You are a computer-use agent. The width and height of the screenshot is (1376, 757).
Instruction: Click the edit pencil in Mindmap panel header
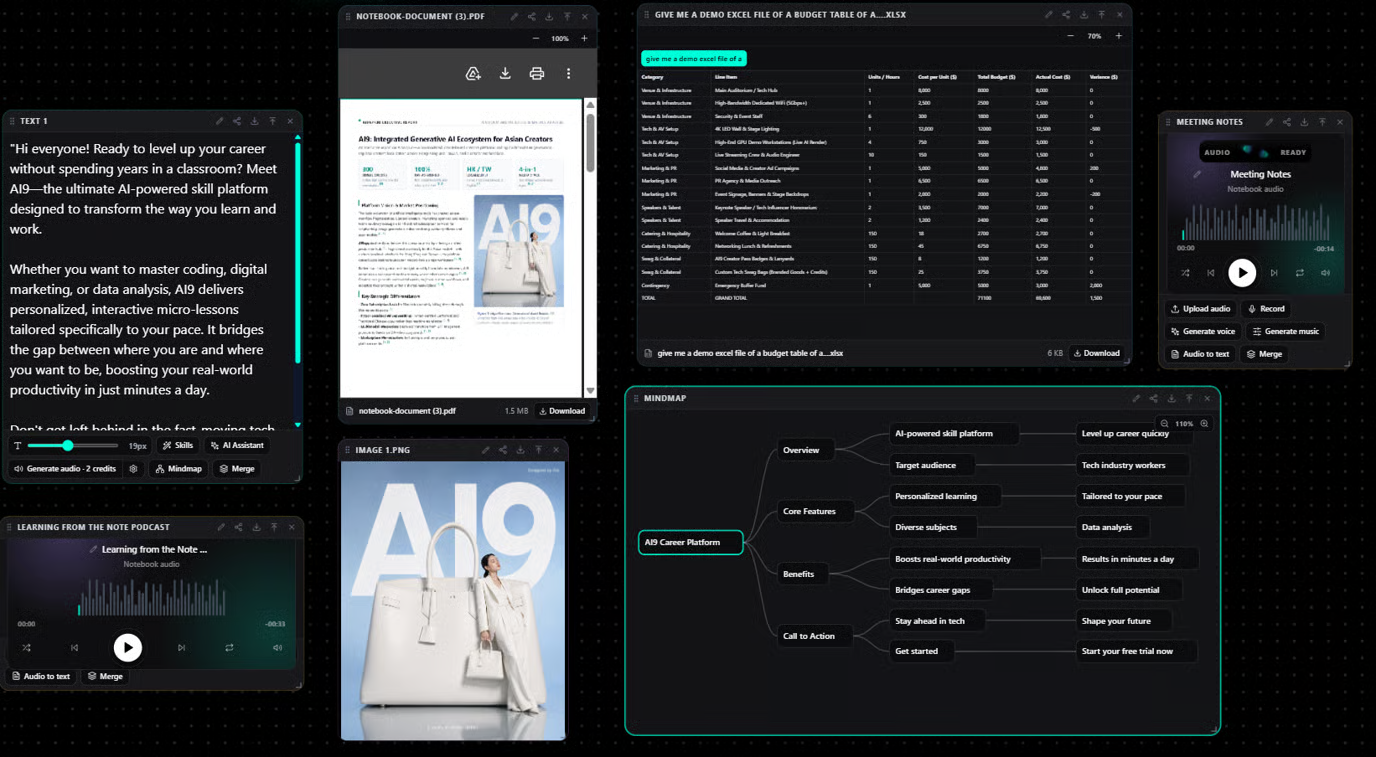[x=1136, y=398]
